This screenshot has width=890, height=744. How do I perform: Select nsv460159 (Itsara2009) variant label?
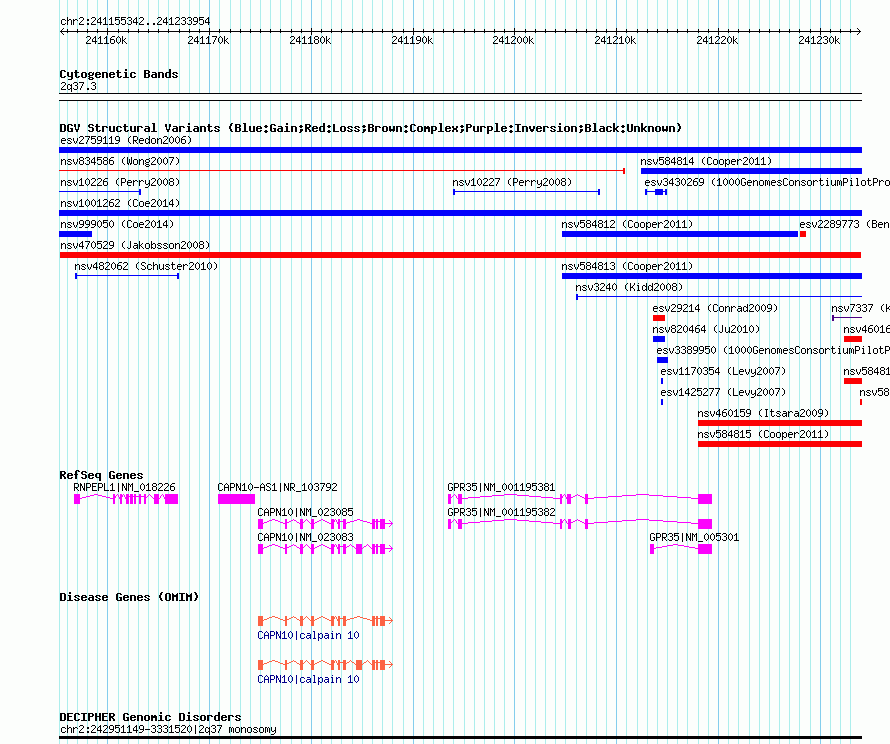[763, 413]
